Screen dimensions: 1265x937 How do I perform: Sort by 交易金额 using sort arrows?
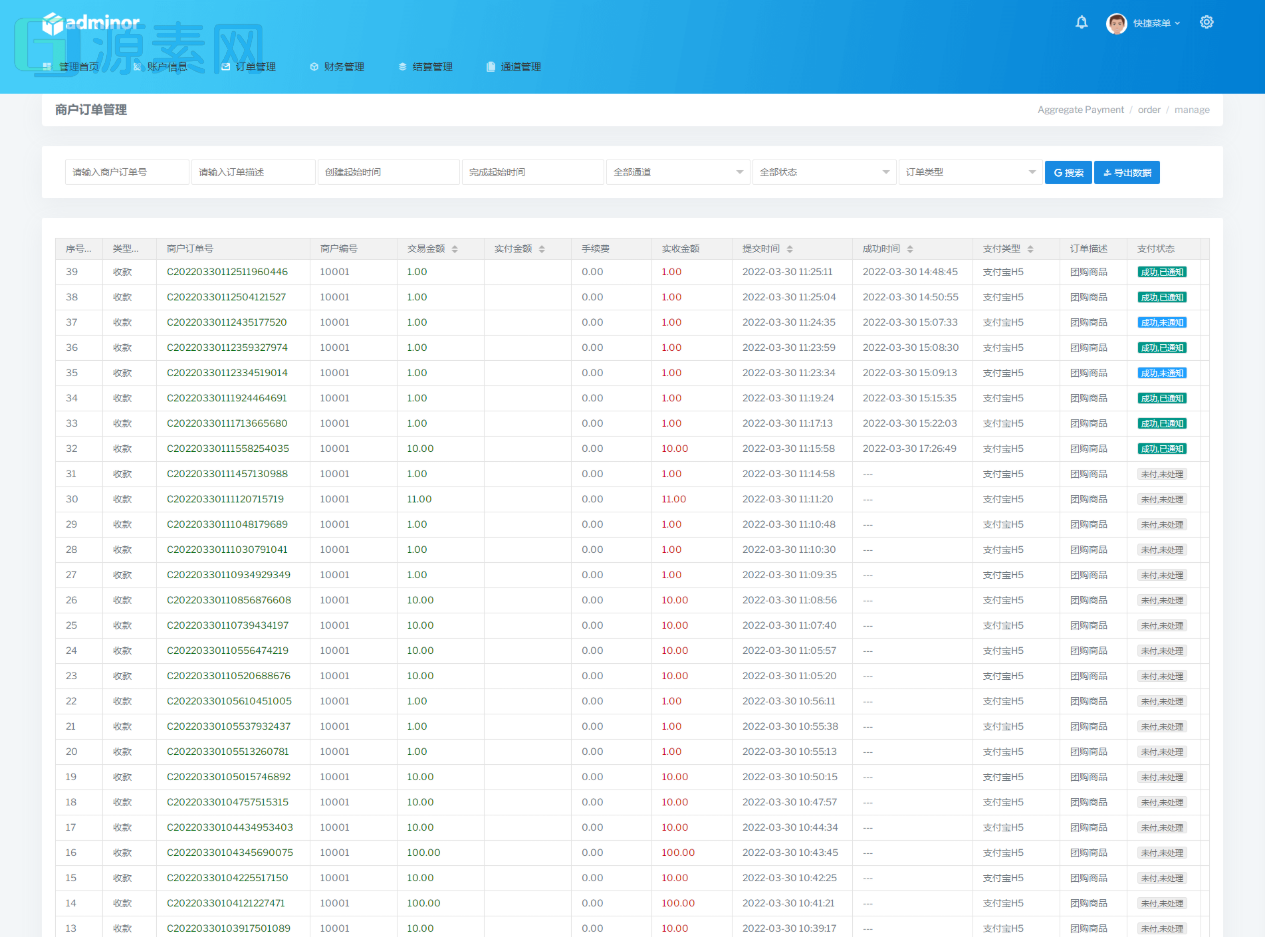455,249
